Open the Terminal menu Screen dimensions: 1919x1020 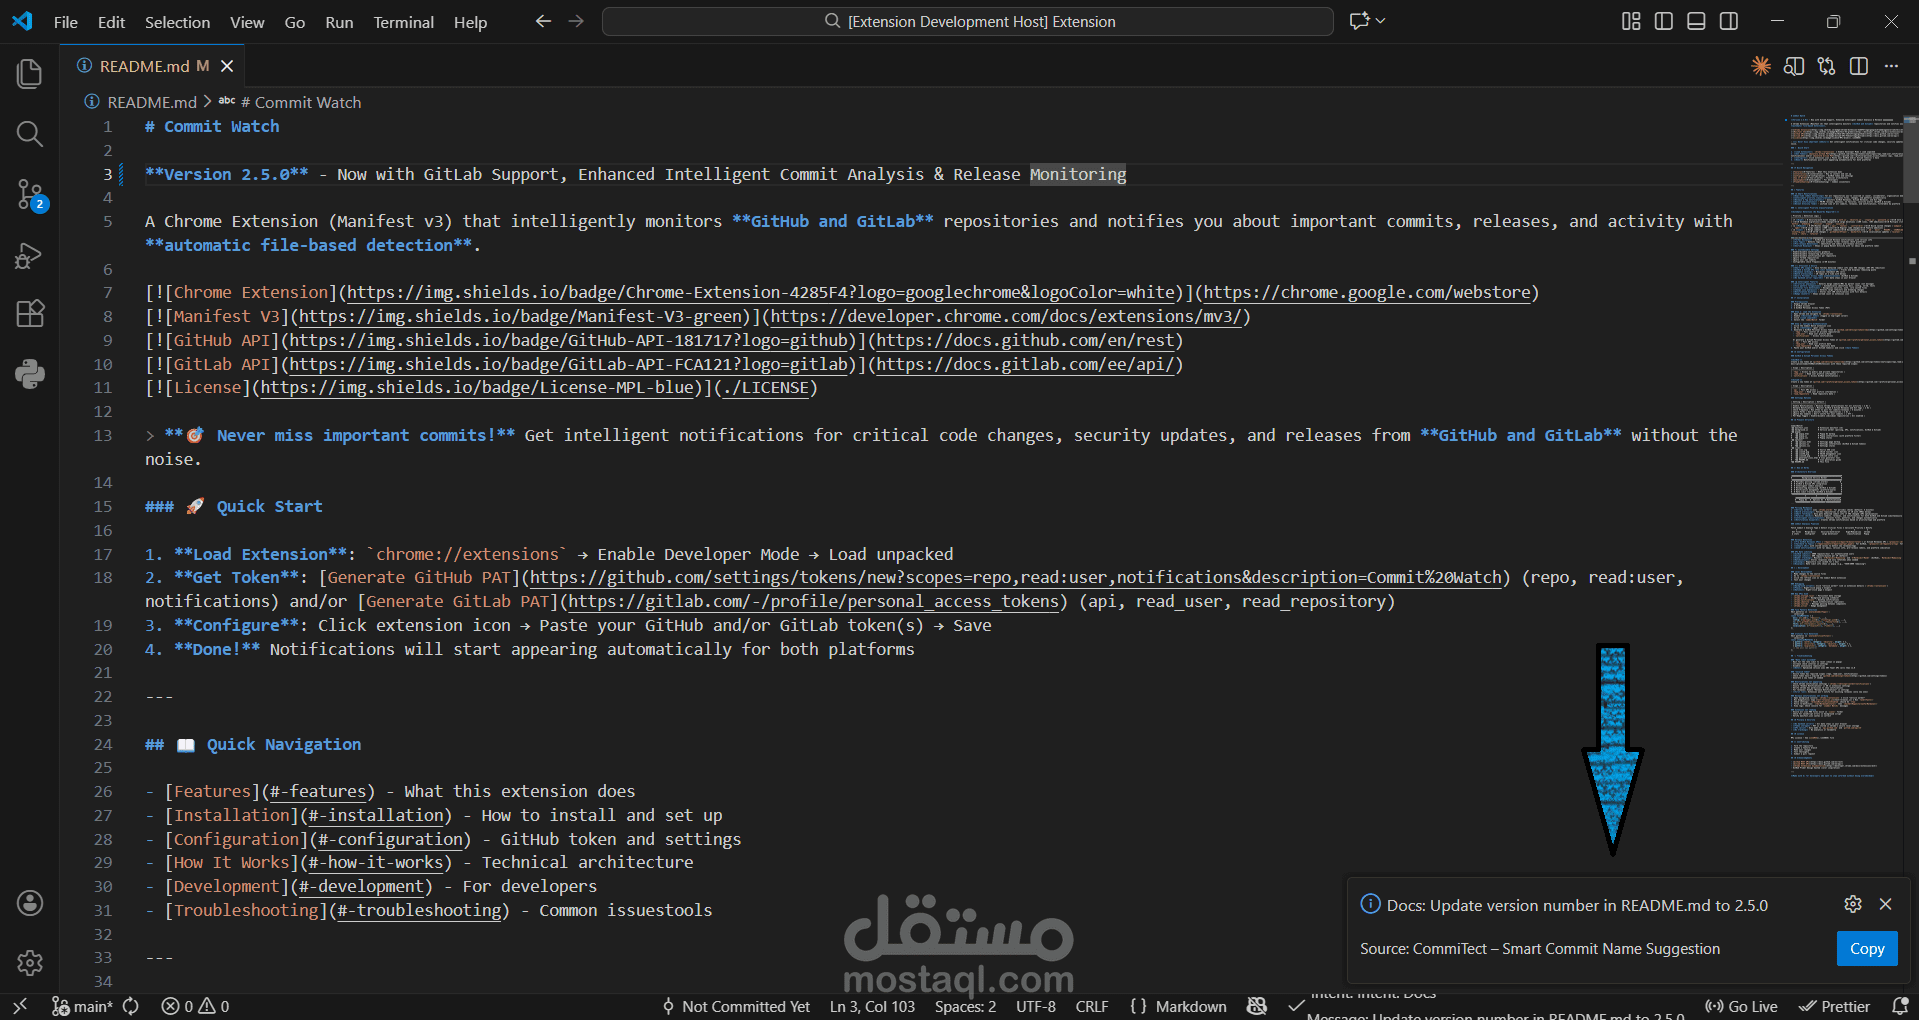point(403,22)
